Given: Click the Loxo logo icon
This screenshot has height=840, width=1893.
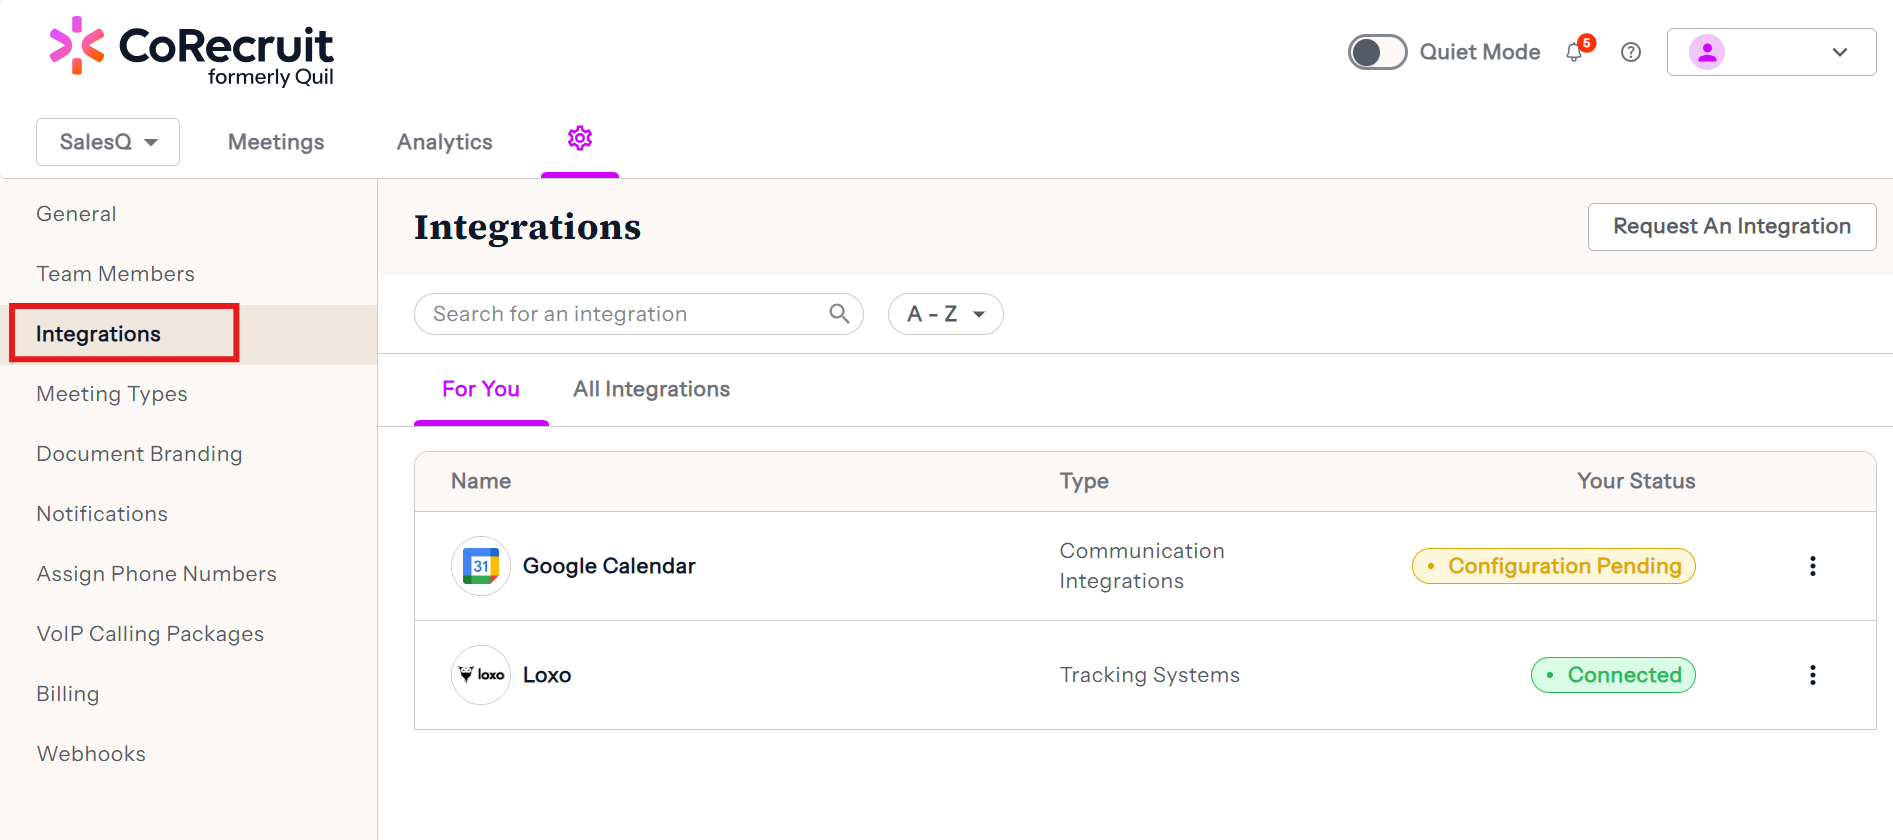Looking at the screenshot, I should click(481, 675).
